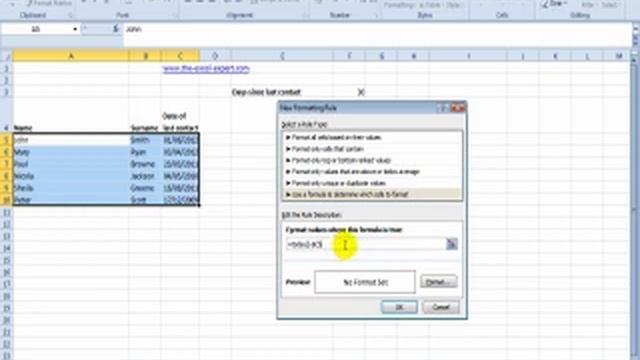Click the collapse dialog range selector icon
The height and width of the screenshot is (360, 640).
[451, 244]
